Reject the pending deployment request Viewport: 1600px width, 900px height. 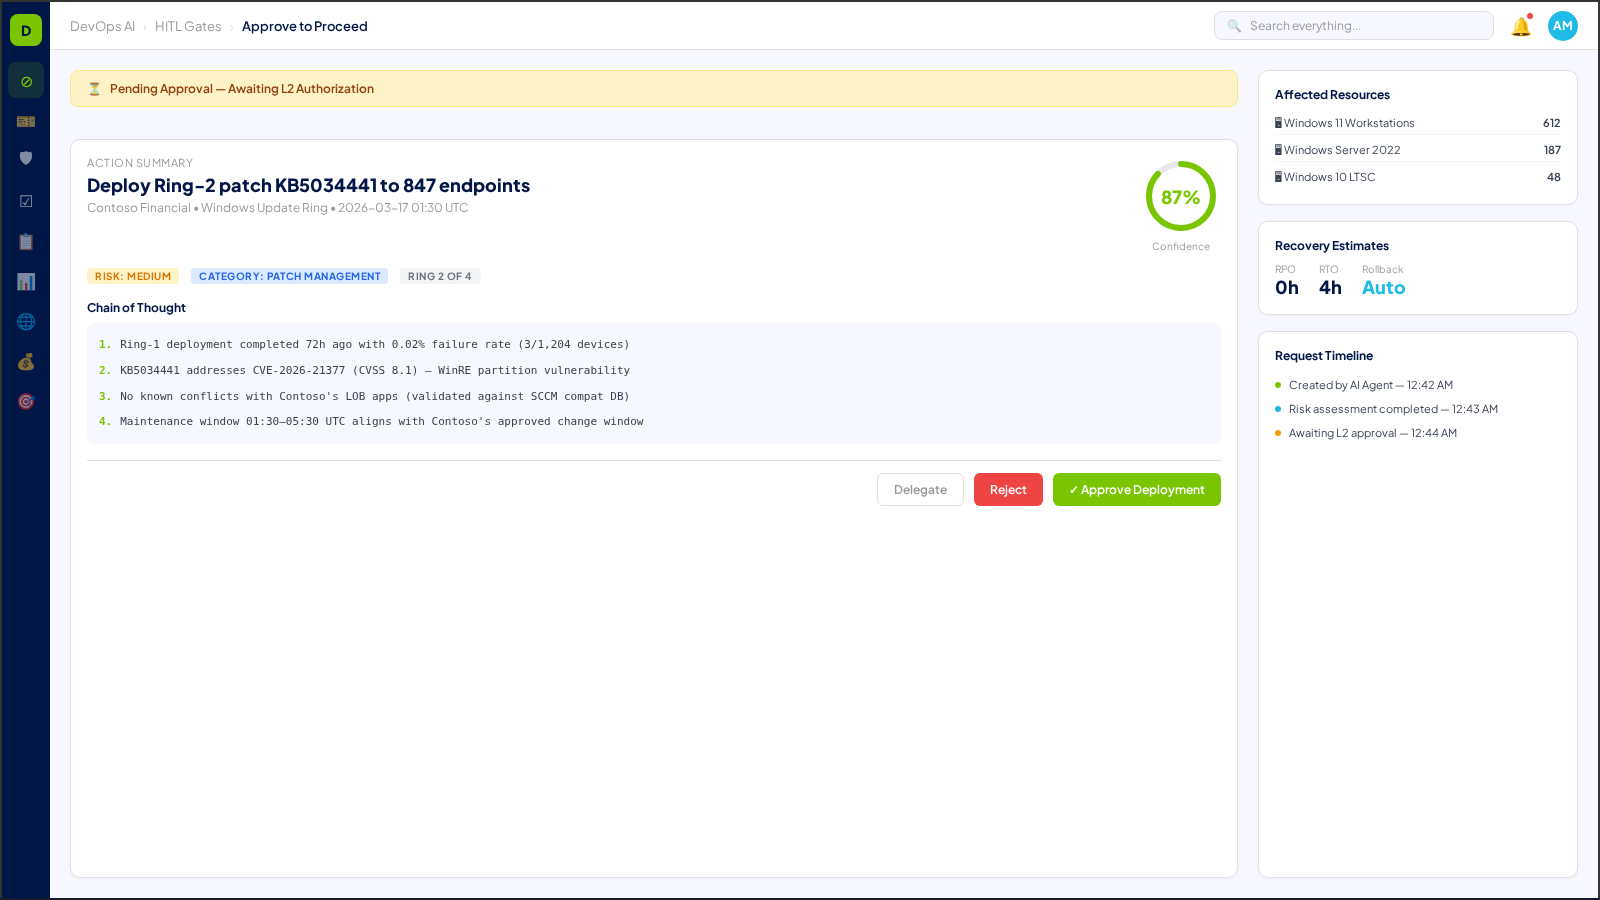point(1008,489)
